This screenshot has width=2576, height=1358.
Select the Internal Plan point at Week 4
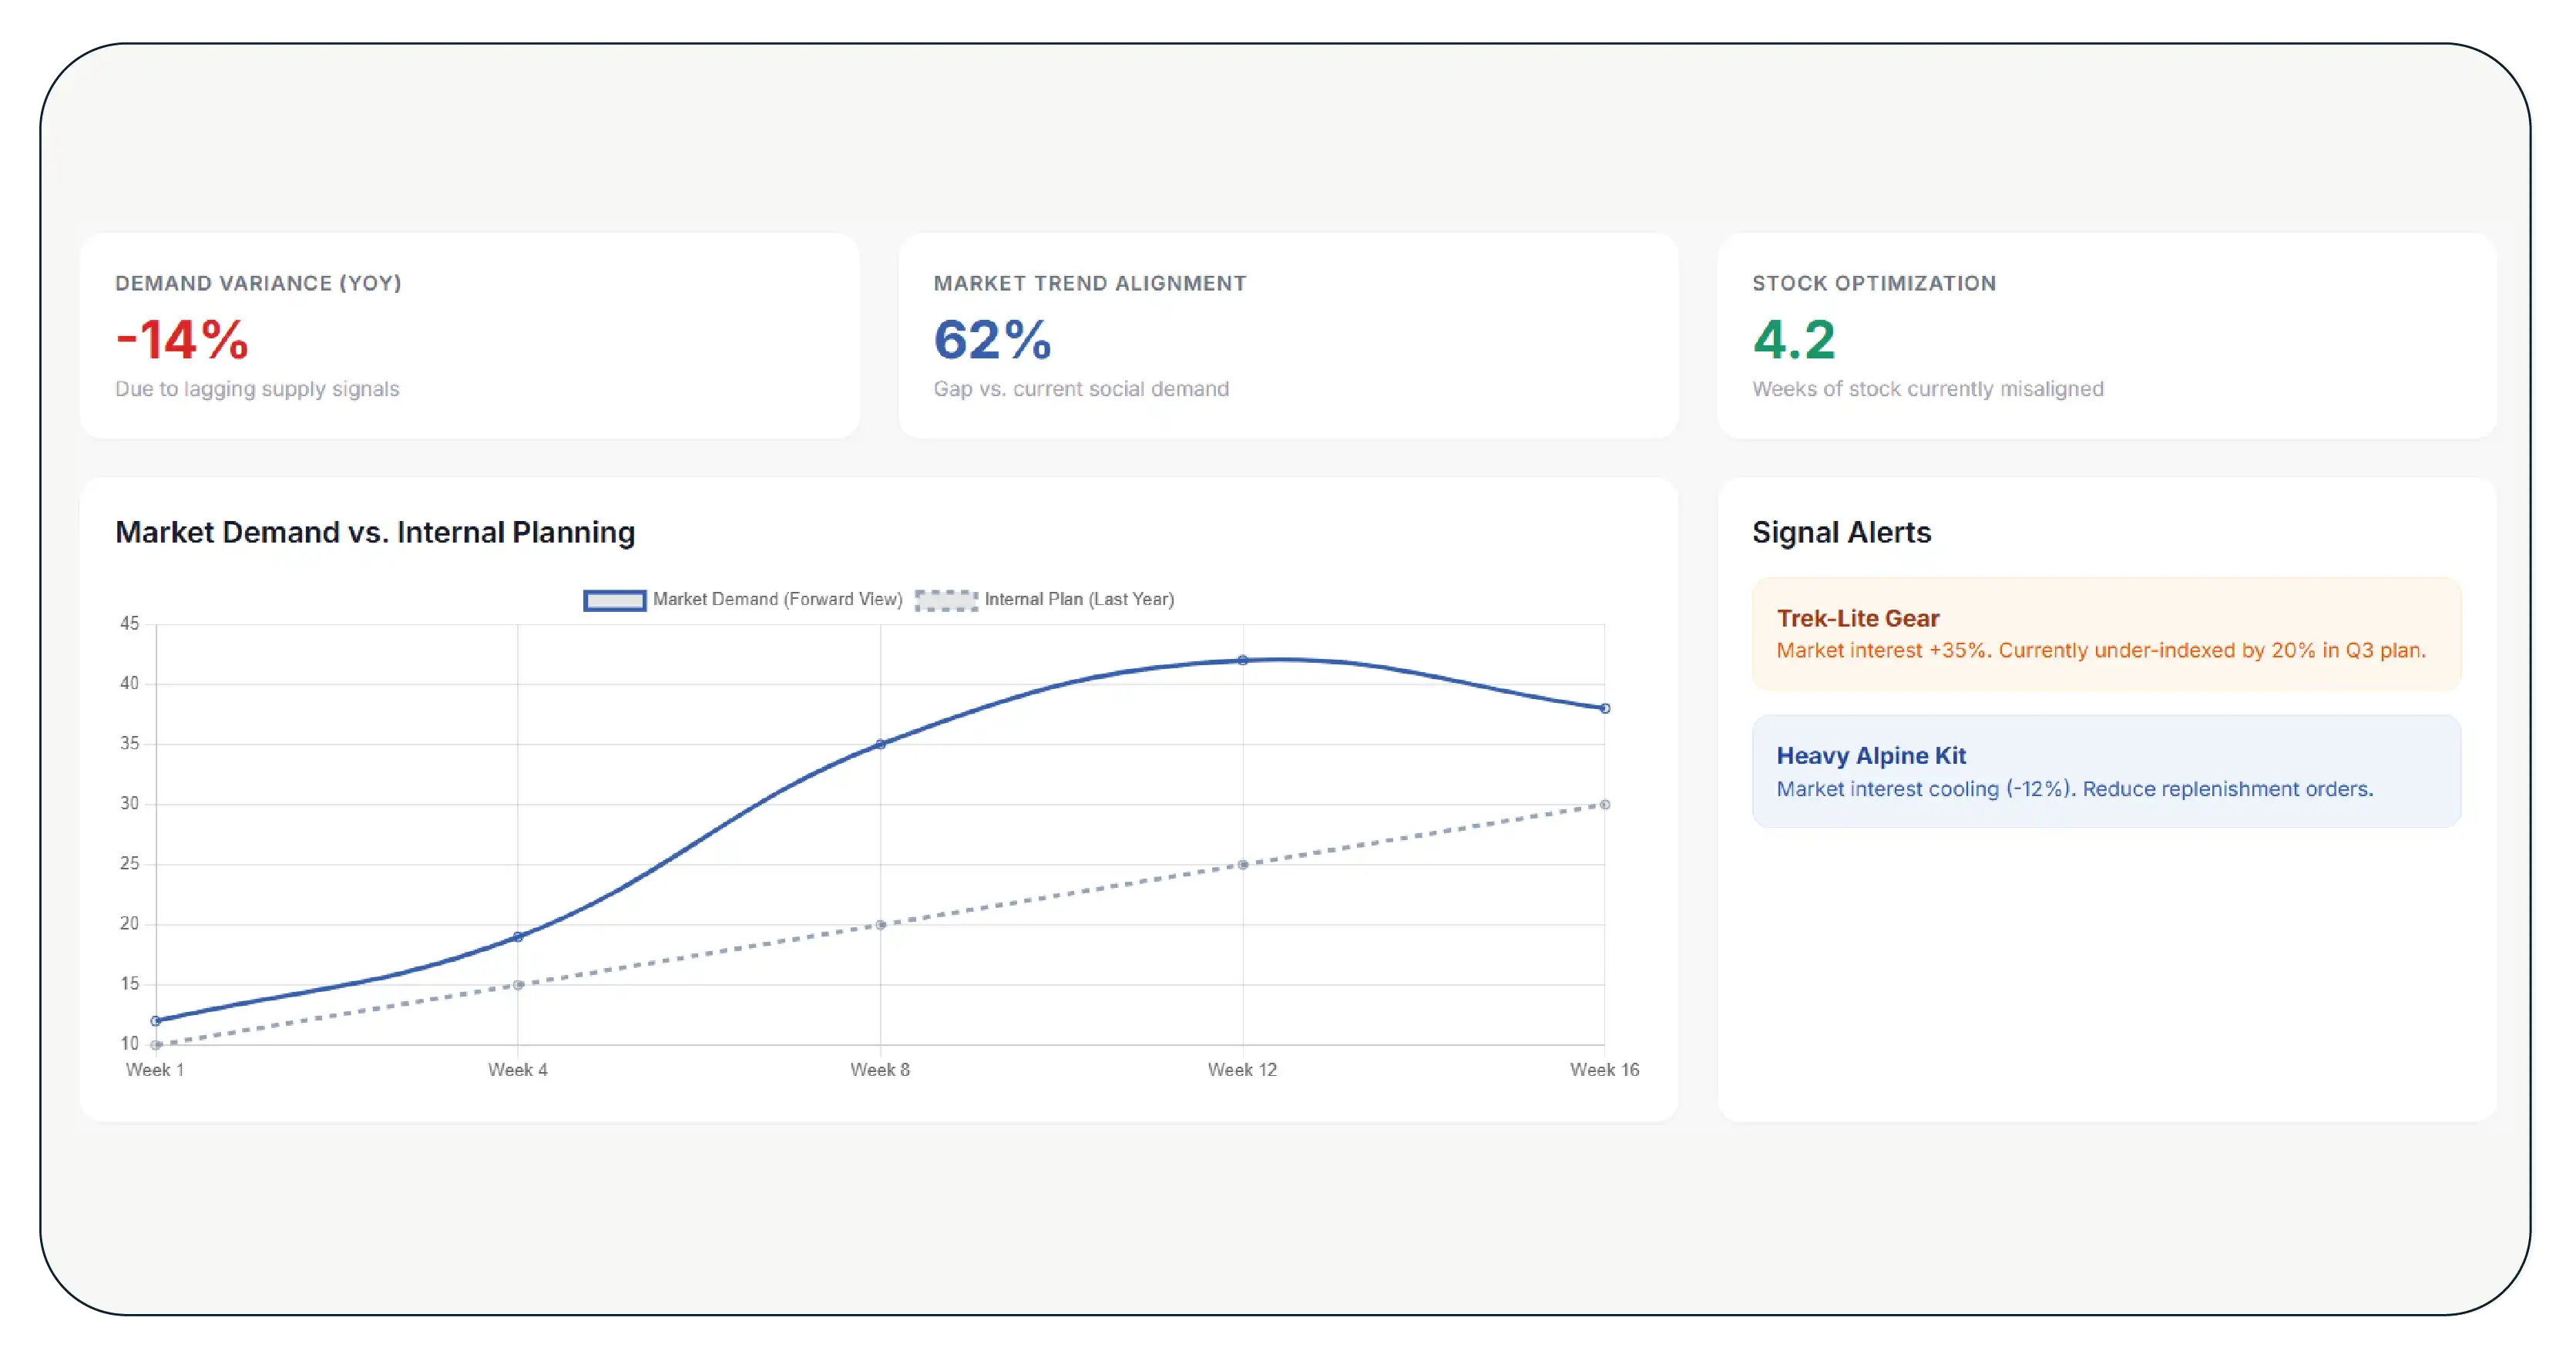(518, 984)
